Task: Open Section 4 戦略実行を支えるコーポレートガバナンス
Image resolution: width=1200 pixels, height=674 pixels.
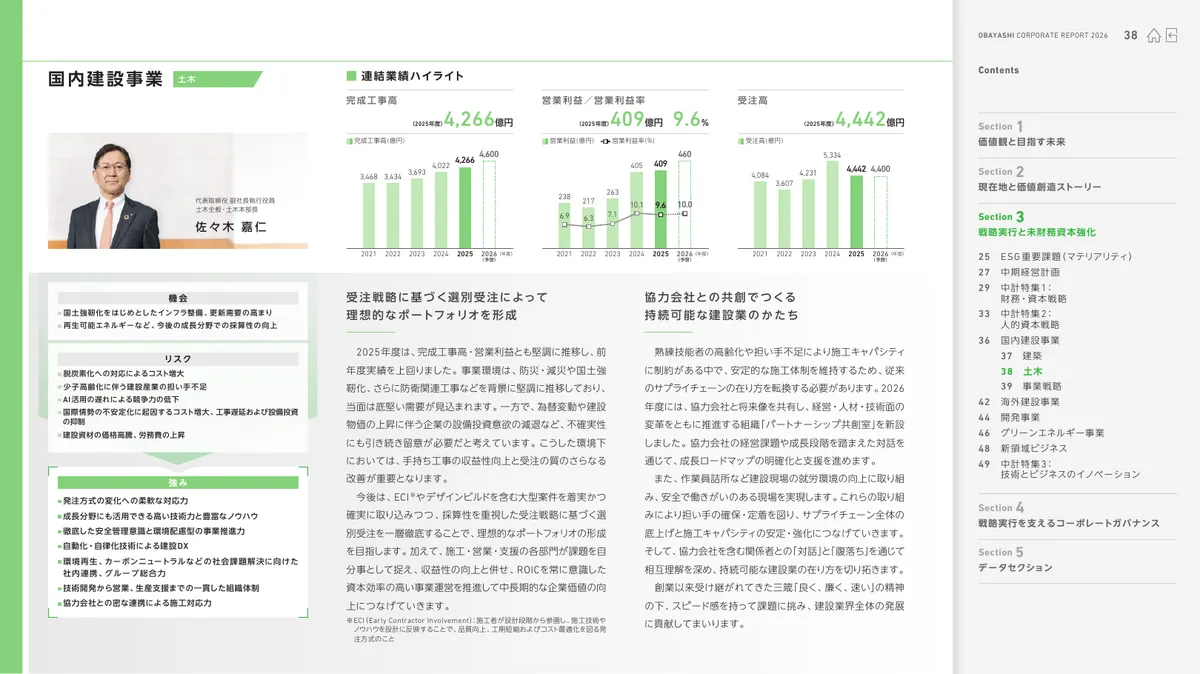Action: (x=1069, y=515)
